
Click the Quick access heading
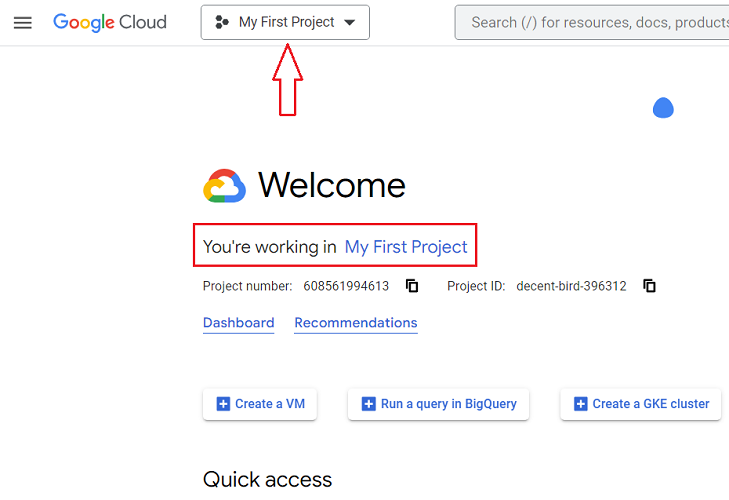pyautogui.click(x=267, y=480)
